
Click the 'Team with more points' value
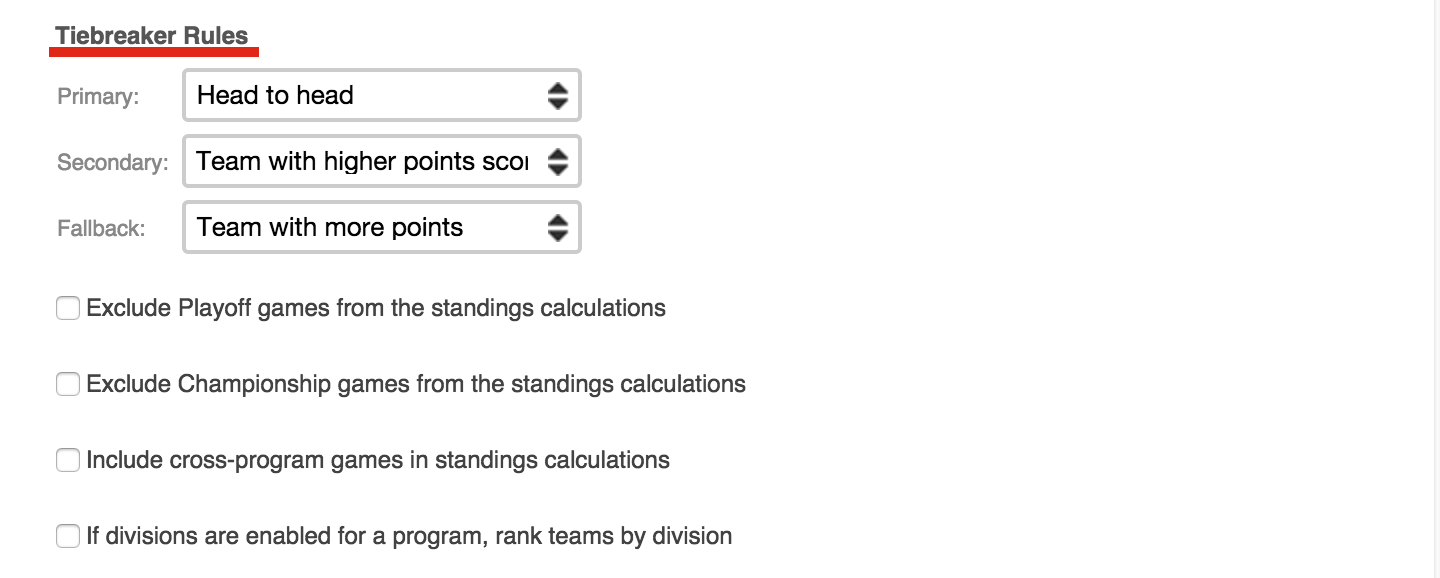click(x=330, y=227)
